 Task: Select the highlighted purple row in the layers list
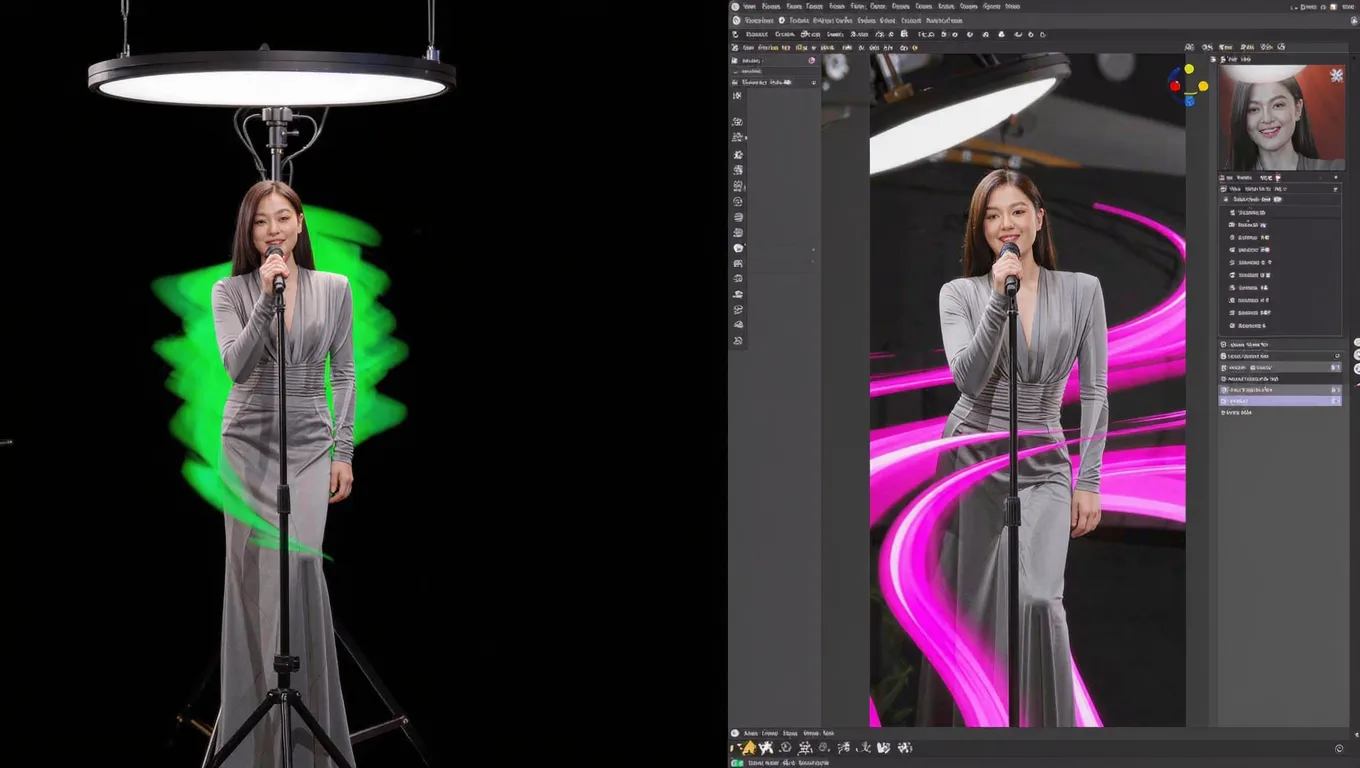click(x=1280, y=400)
